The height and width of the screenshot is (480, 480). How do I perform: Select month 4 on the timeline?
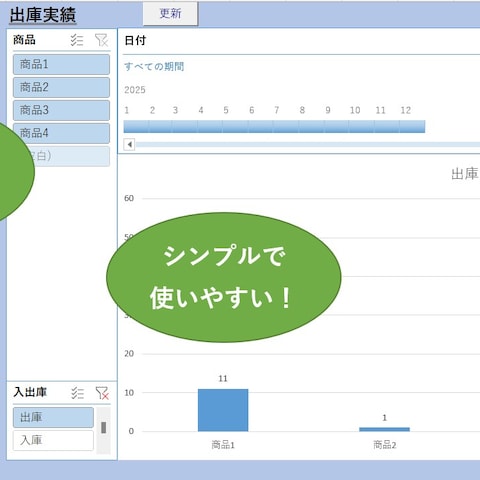[x=210, y=127]
